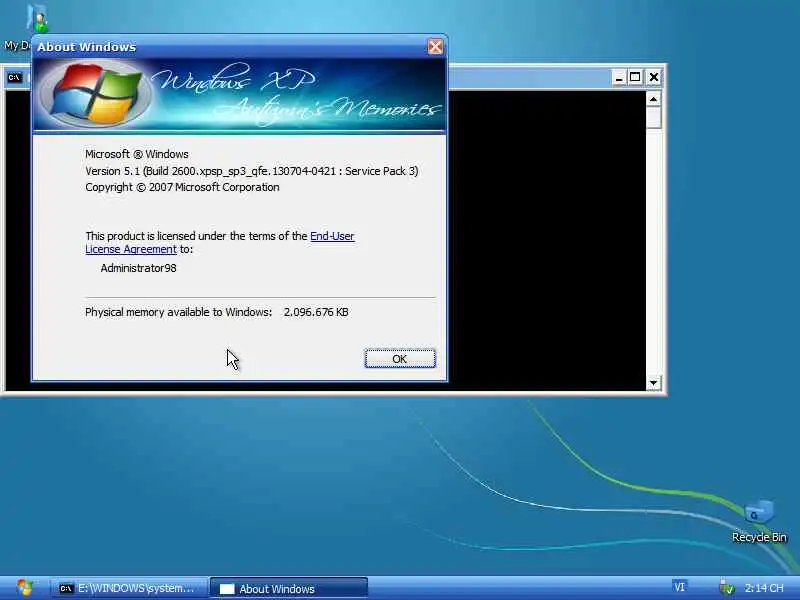
Task: Click the Copyright 2007 Microsoft Corporation line
Action: (182, 187)
